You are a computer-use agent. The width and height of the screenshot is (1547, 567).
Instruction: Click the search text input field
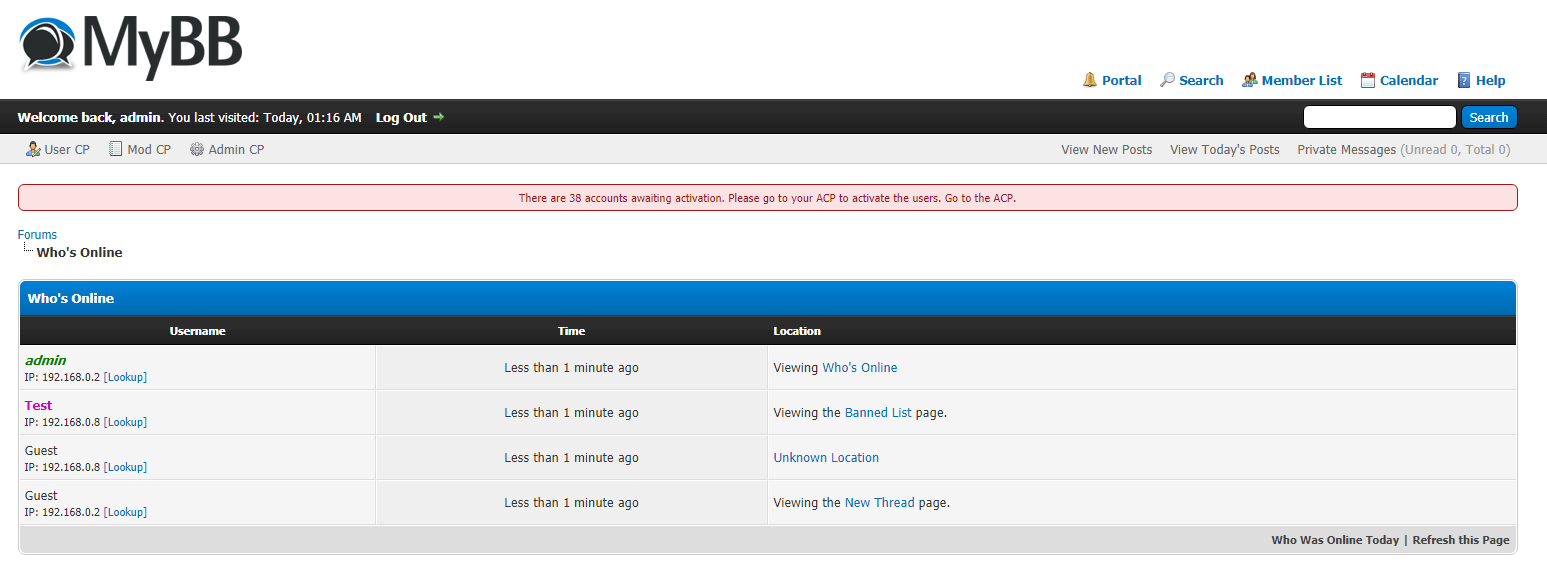pyautogui.click(x=1379, y=117)
